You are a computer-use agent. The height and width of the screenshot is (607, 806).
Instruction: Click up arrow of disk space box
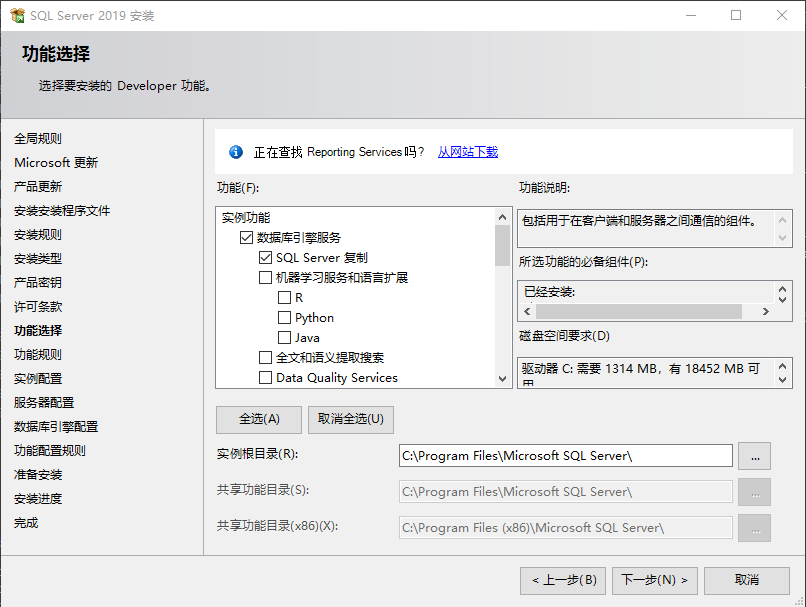pyautogui.click(x=782, y=366)
